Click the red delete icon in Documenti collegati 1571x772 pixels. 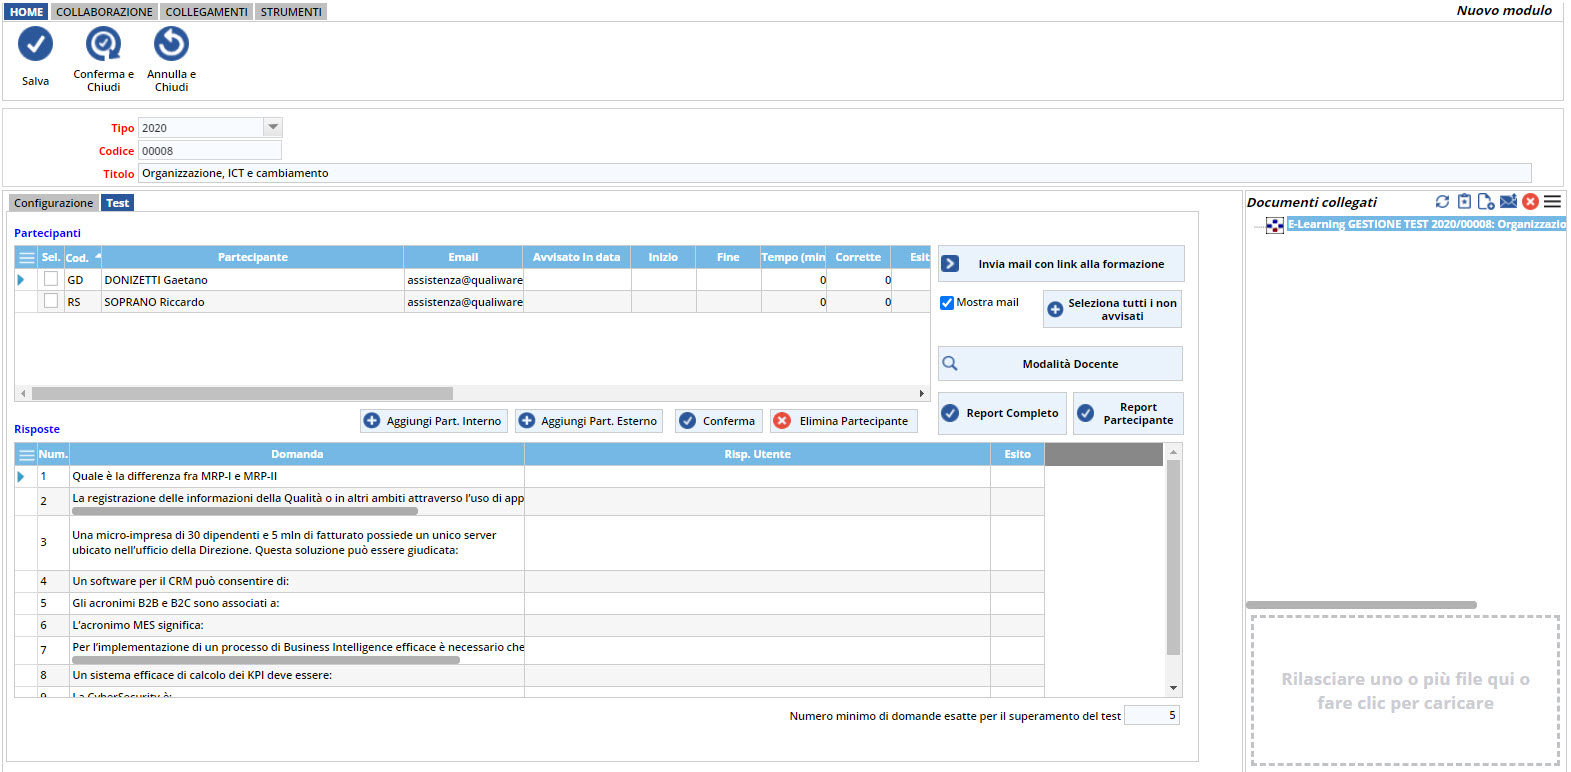click(1530, 202)
